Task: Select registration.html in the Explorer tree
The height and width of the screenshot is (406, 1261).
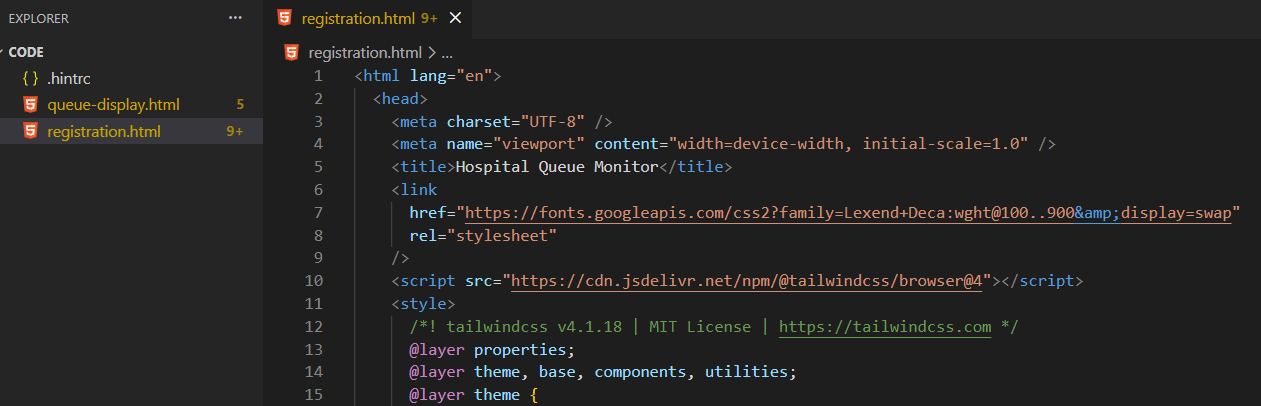Action: tap(103, 131)
